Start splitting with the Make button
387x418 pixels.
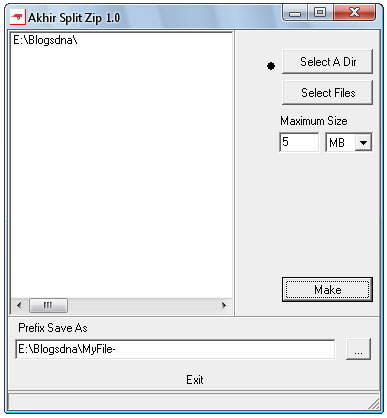pos(327,290)
